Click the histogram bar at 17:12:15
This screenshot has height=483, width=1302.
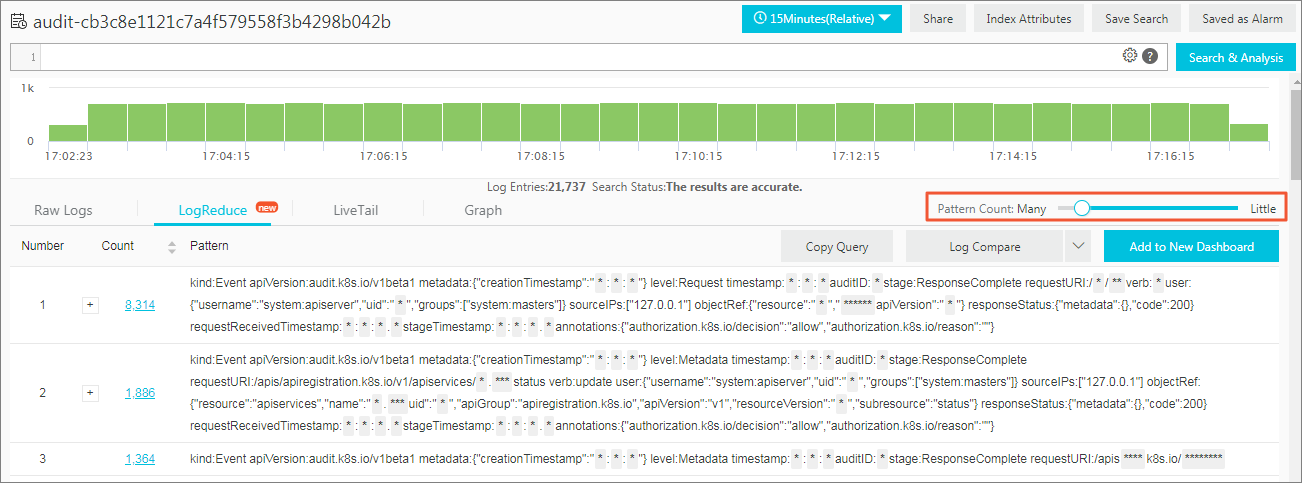point(856,122)
